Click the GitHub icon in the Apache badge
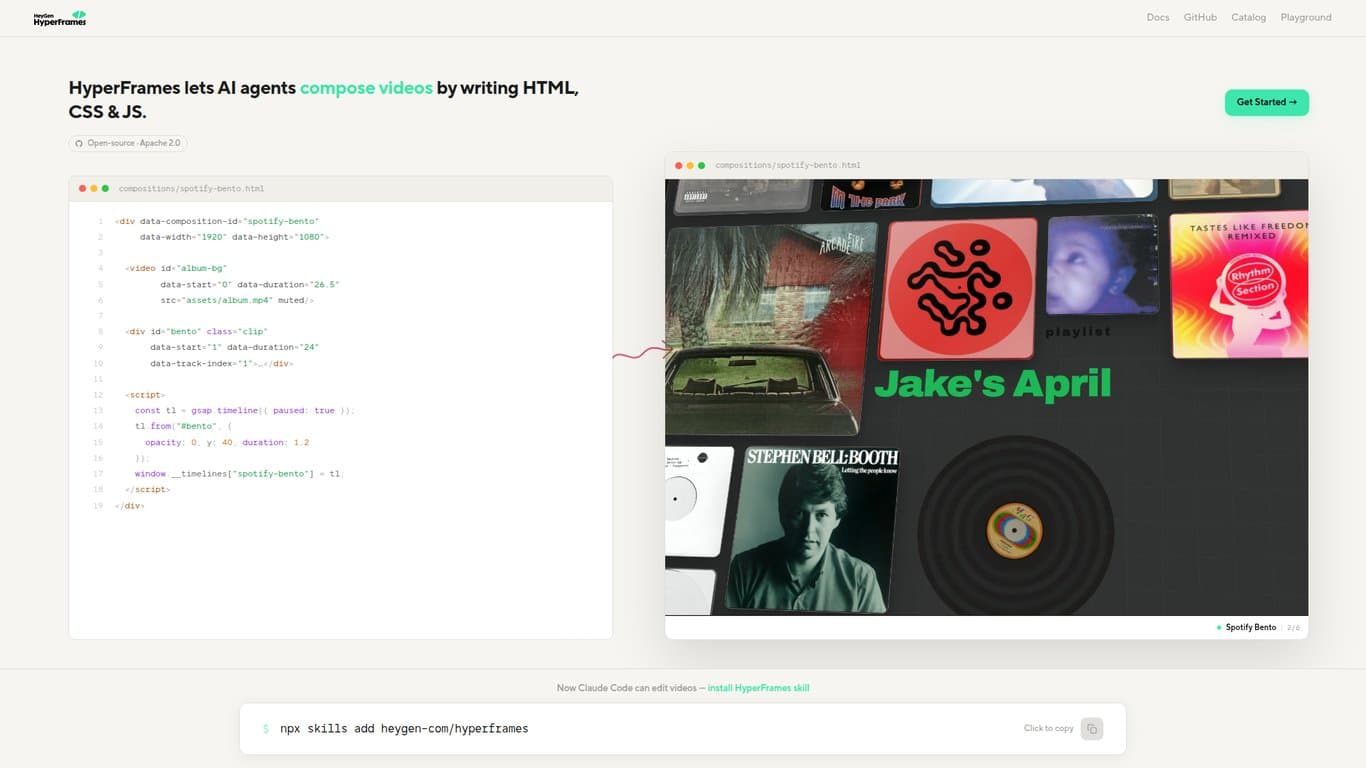This screenshot has height=768, width=1366. tap(79, 143)
